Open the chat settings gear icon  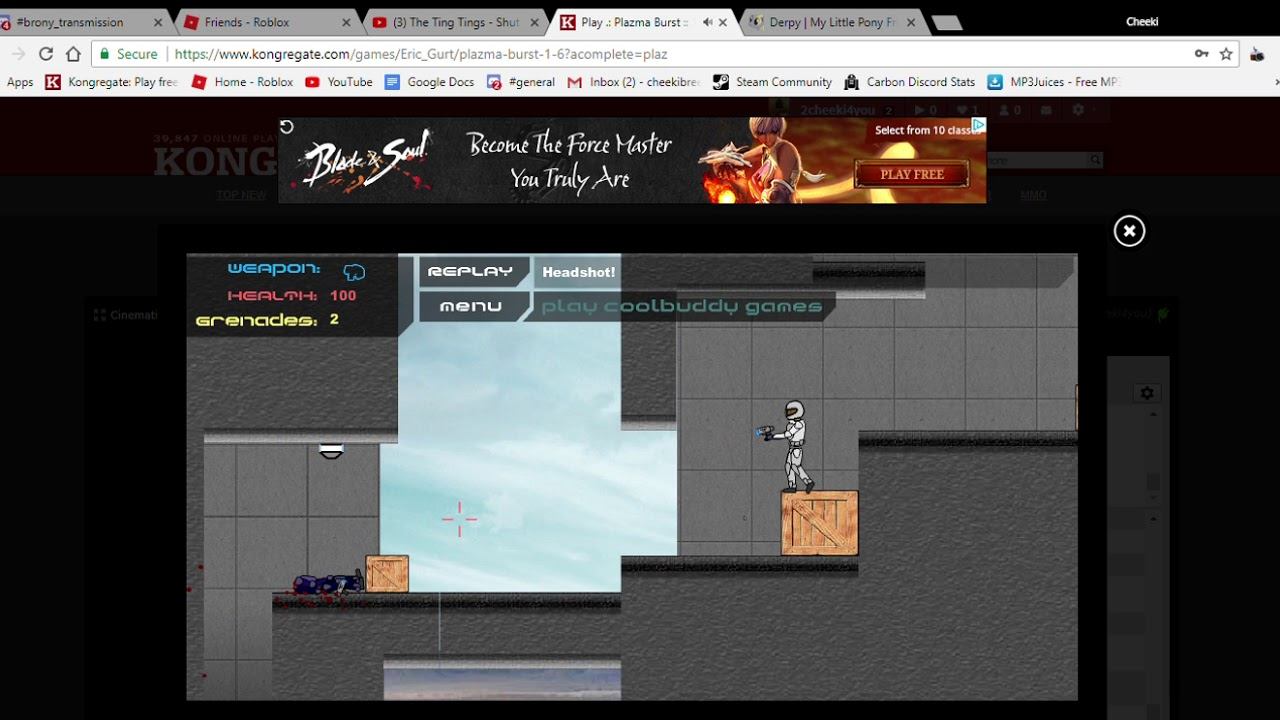coord(1147,393)
